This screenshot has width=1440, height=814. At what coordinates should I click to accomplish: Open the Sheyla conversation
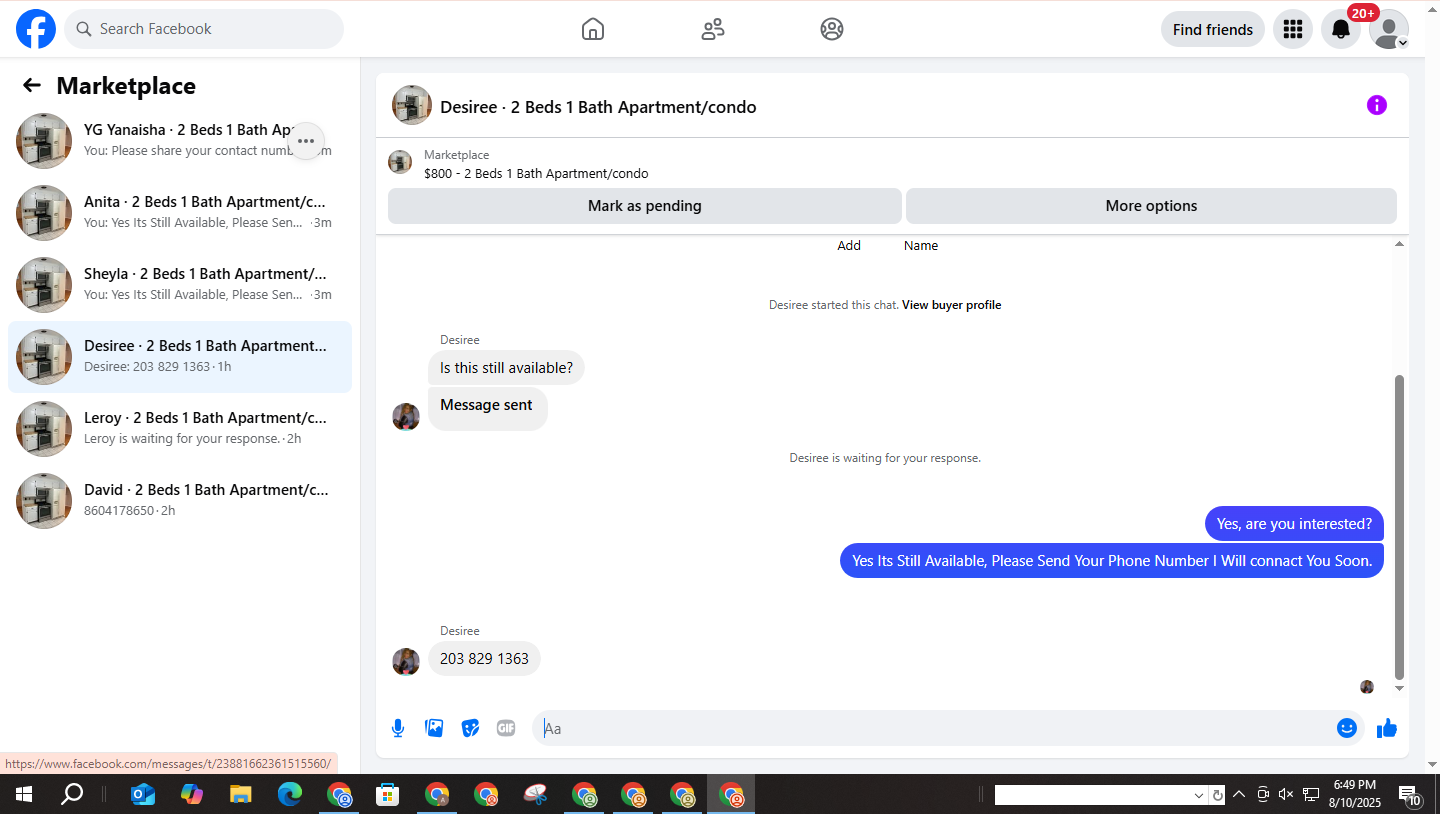pos(180,285)
